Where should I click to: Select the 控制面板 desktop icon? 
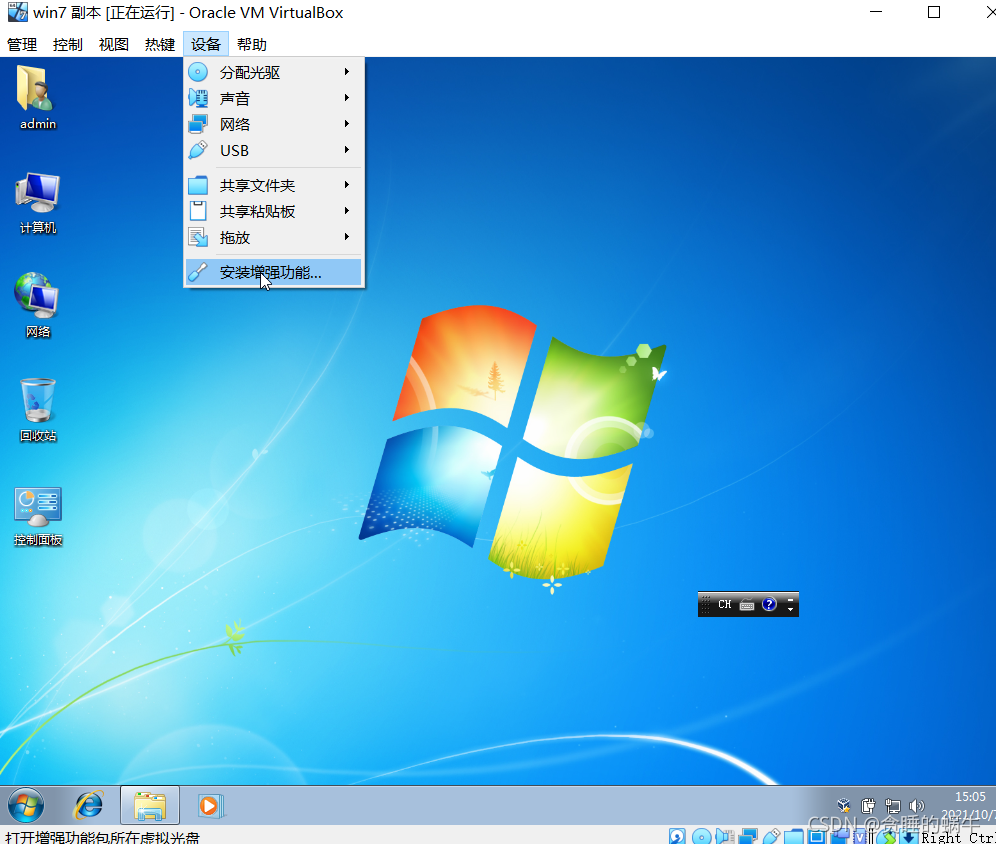point(37,516)
